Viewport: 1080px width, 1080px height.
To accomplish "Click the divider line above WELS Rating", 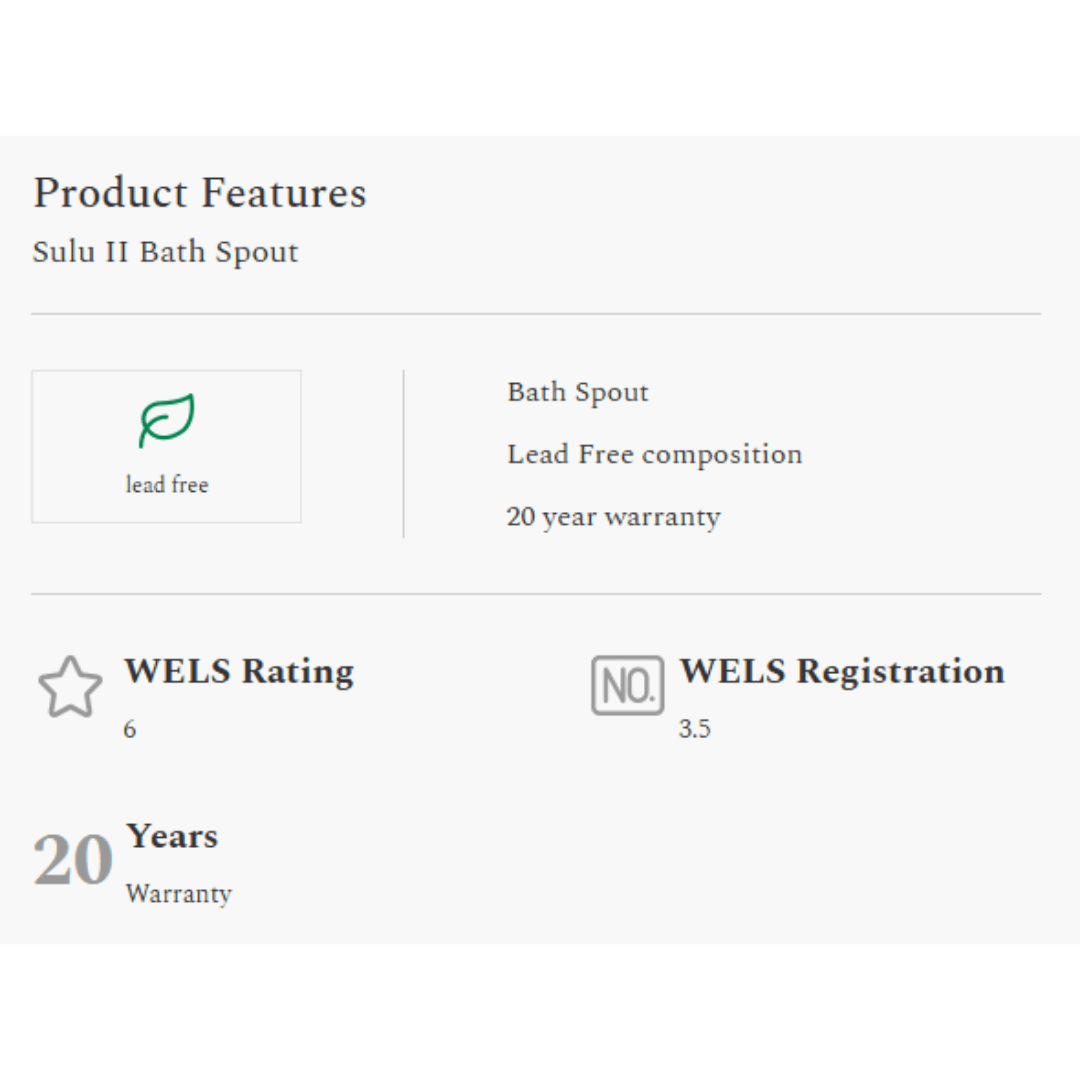I will (536, 594).
